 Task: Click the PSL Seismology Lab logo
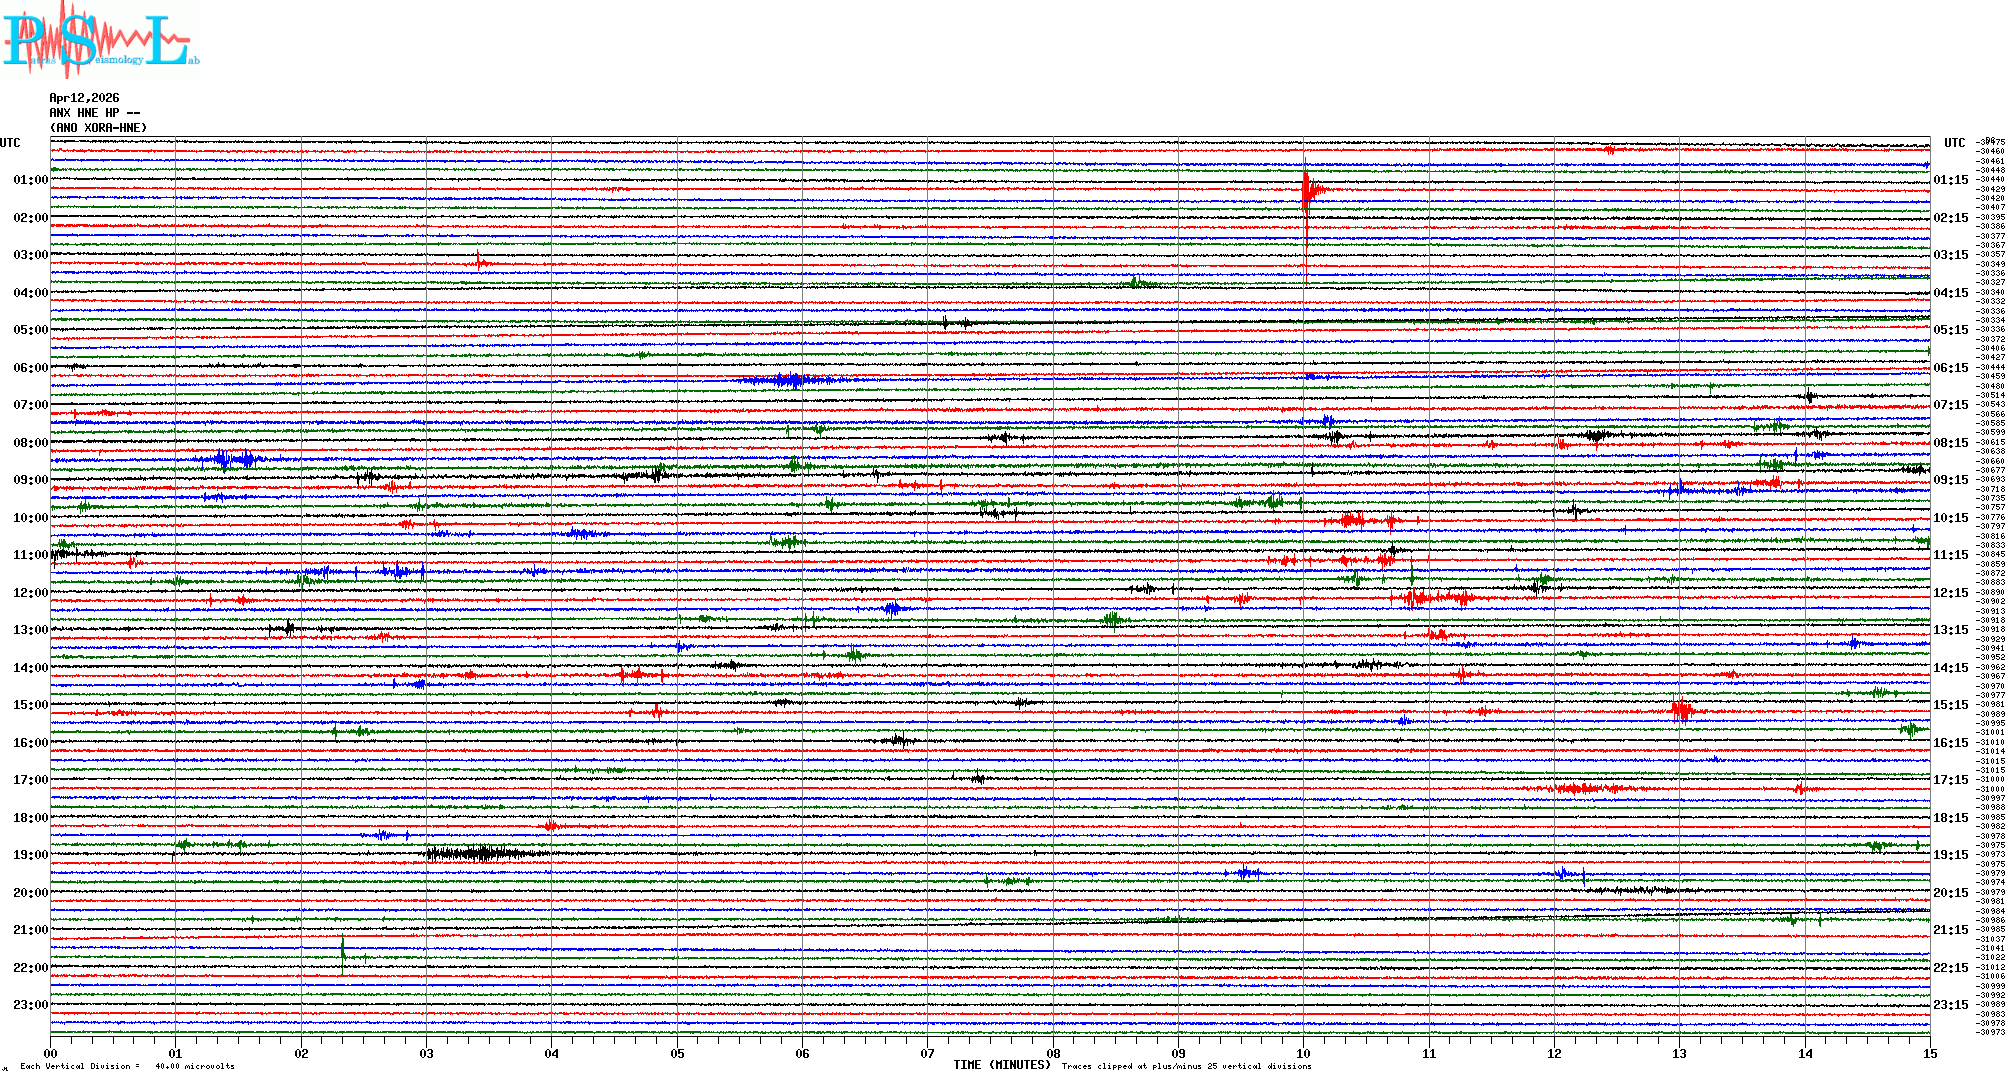[100, 40]
